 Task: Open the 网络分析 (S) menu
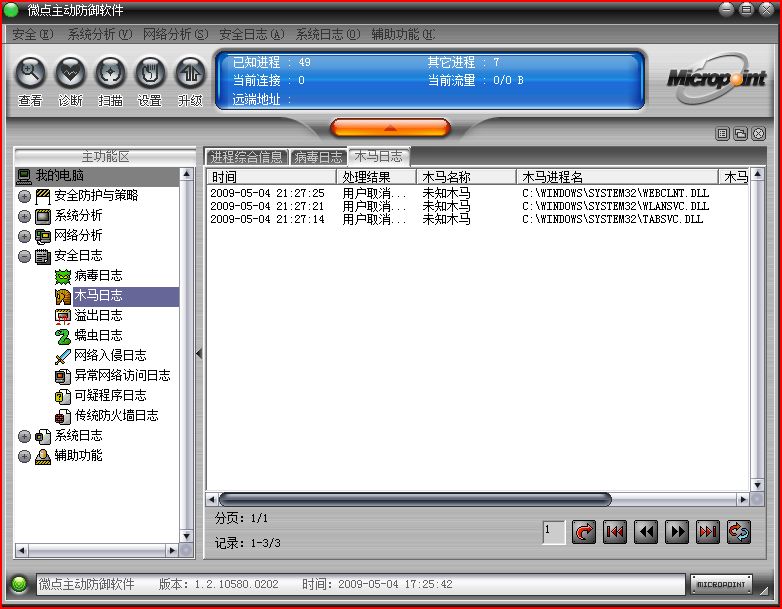tap(176, 34)
